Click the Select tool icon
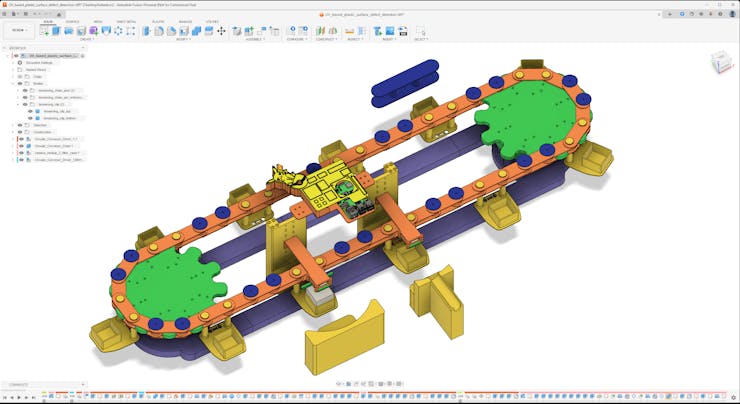Screen dimensions: 740x404 coord(420,31)
